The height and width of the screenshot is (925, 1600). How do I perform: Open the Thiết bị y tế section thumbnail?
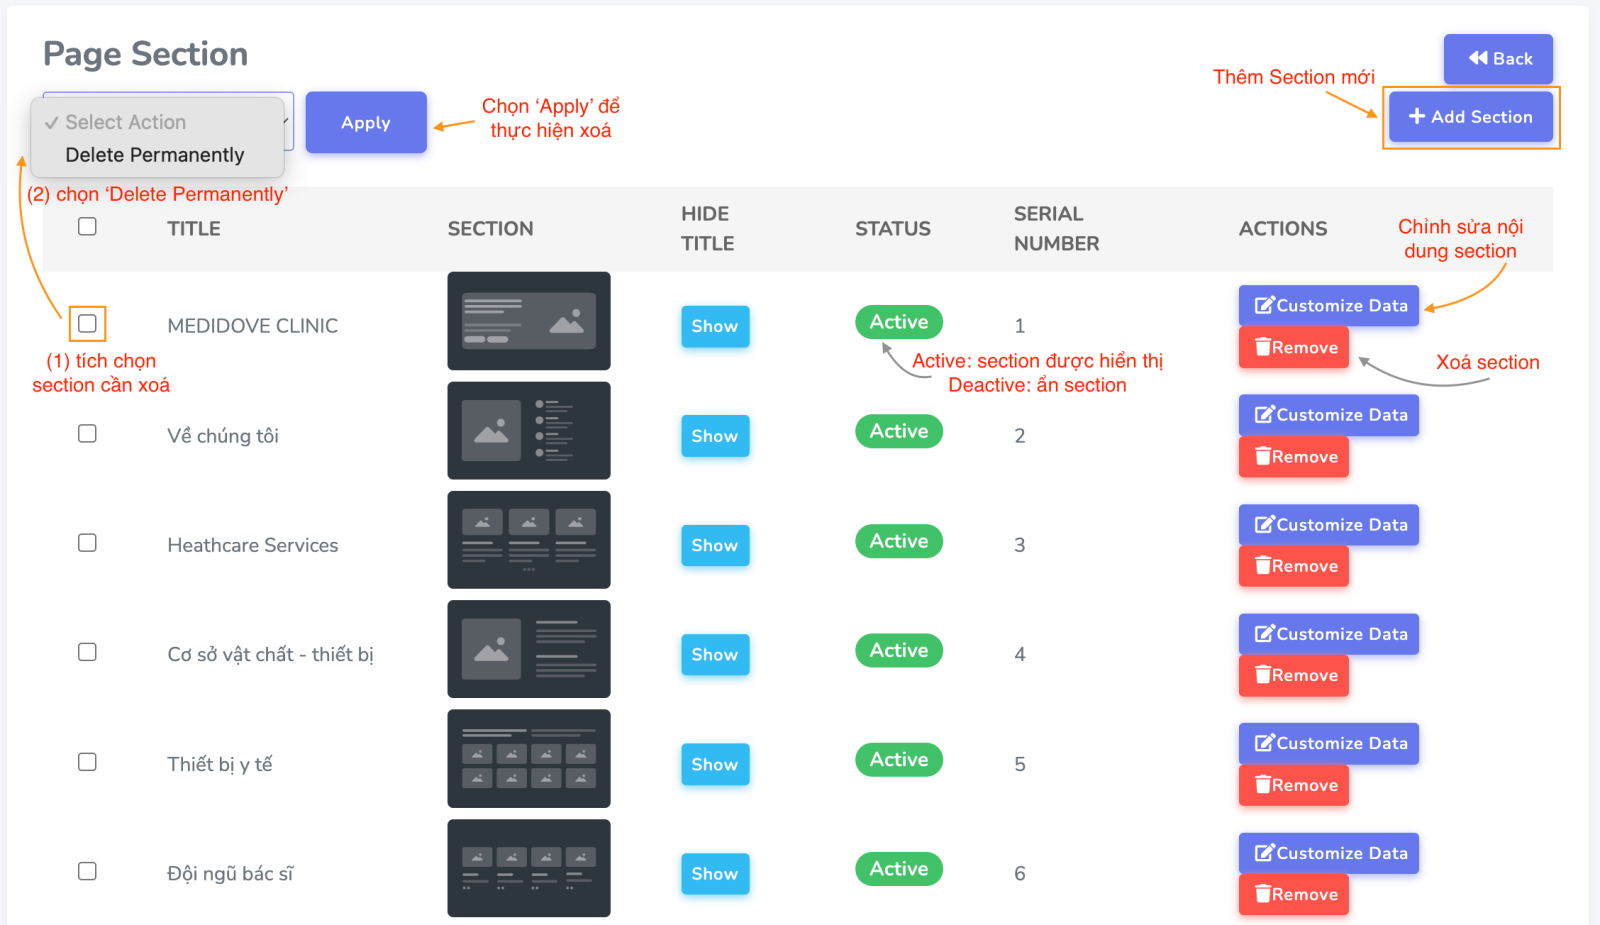click(529, 759)
